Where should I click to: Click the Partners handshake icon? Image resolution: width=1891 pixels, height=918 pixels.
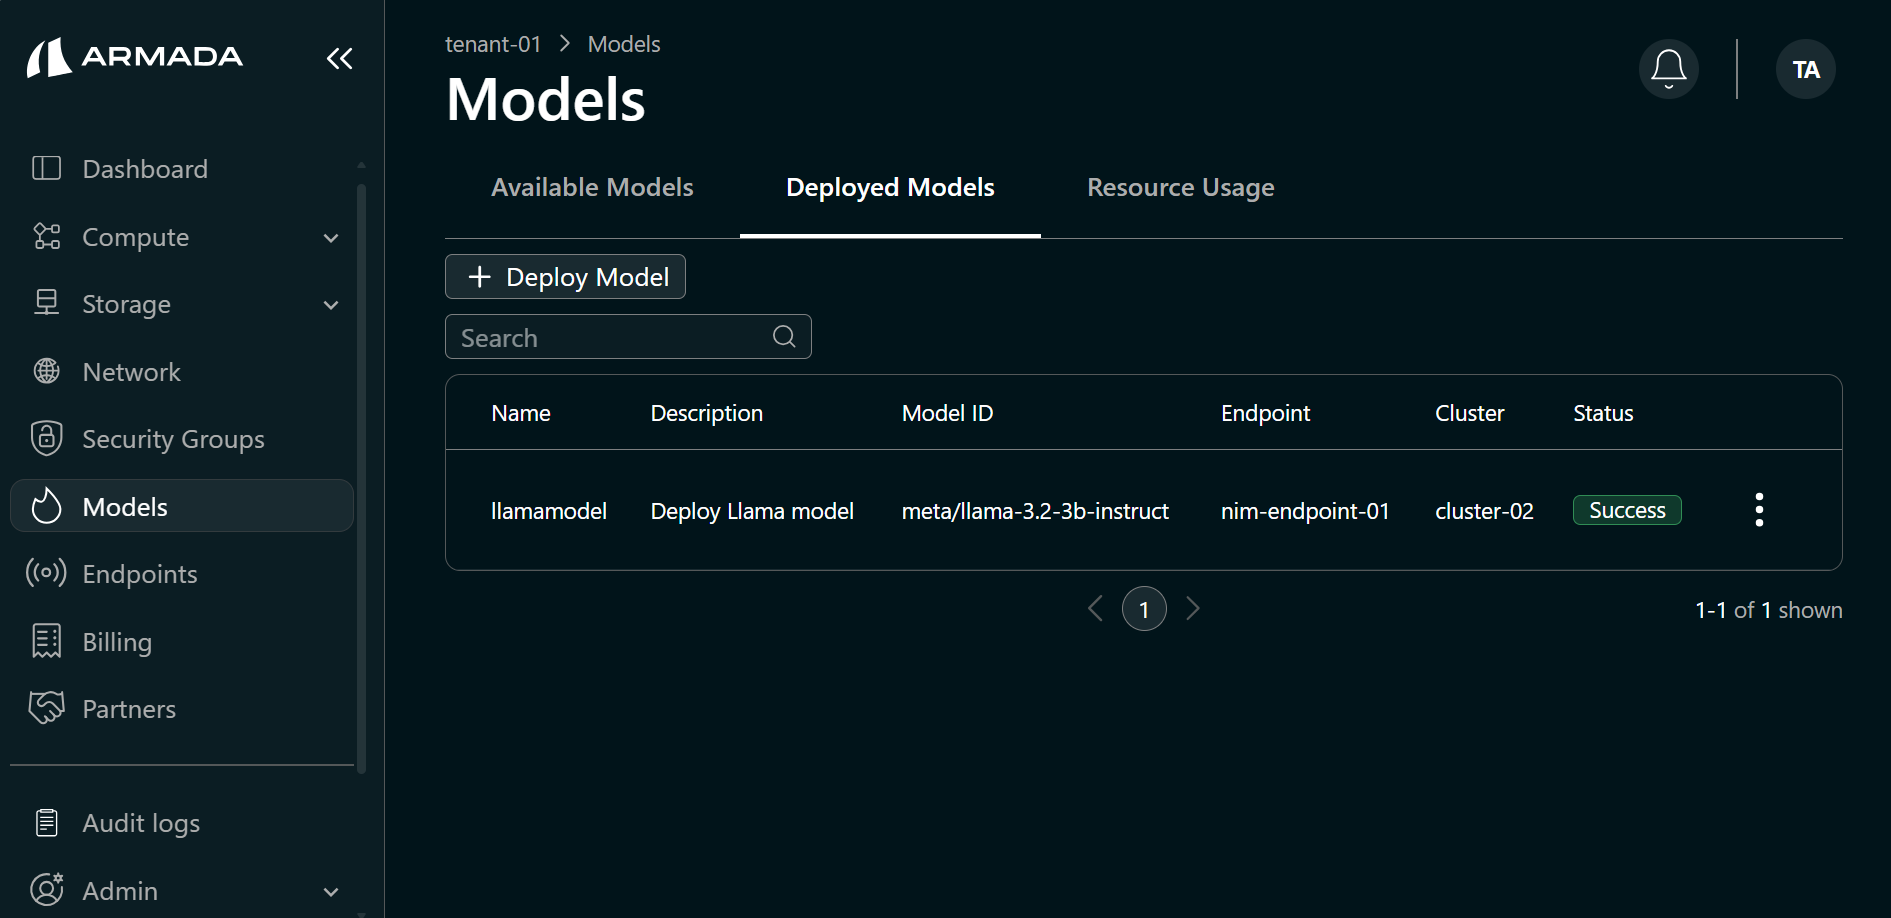click(x=47, y=708)
